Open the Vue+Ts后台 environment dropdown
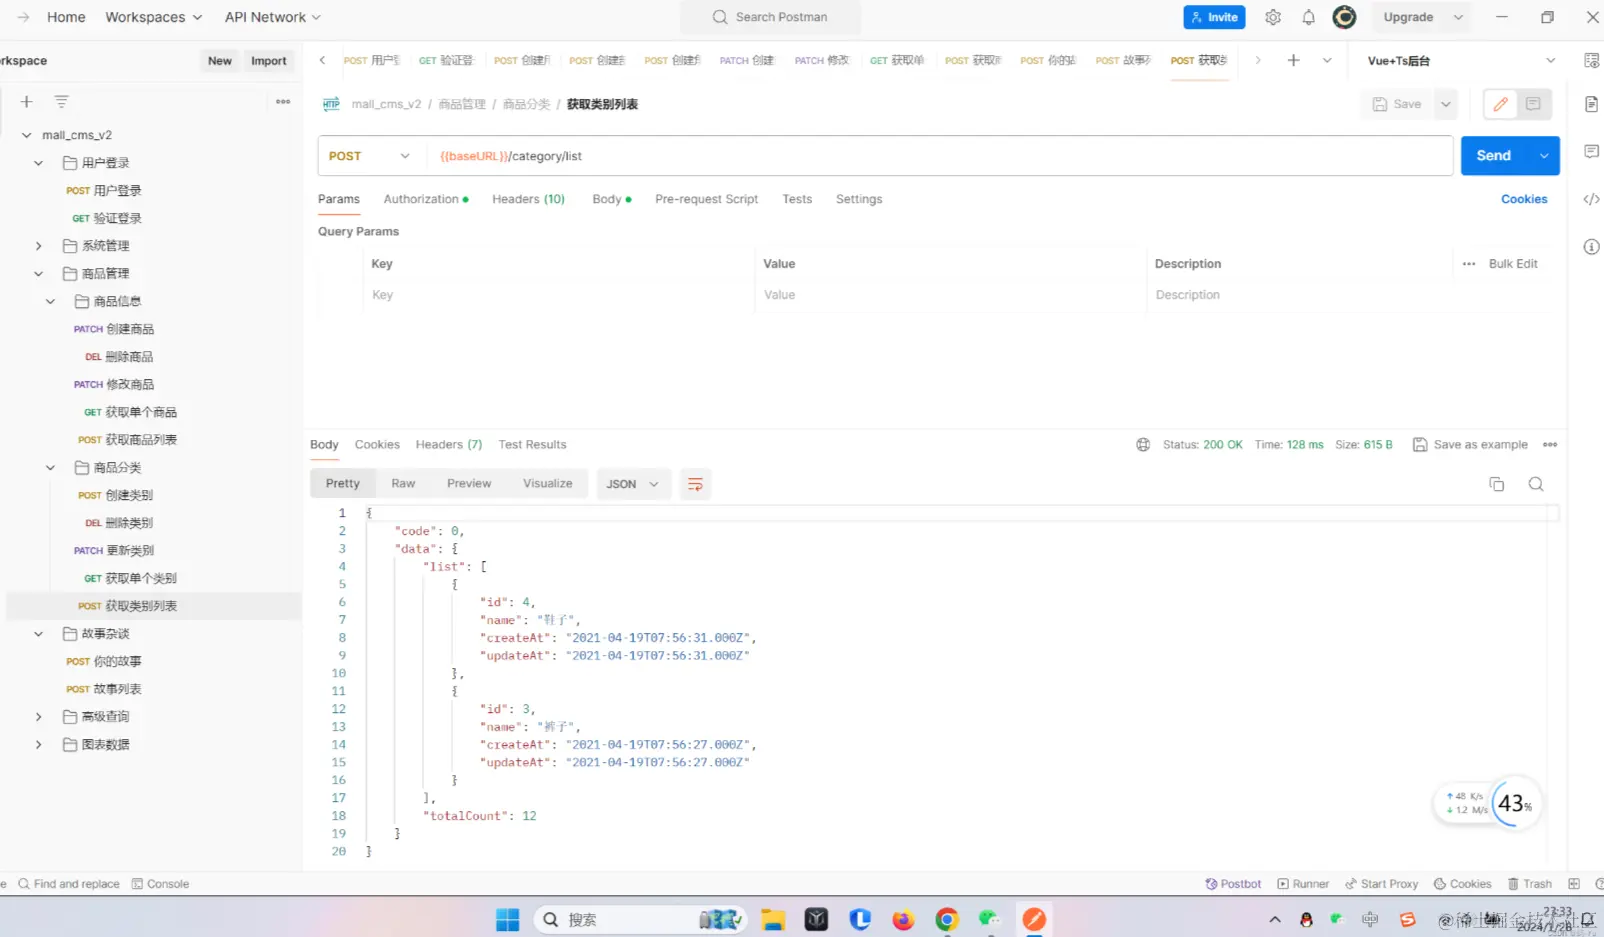 click(1461, 61)
